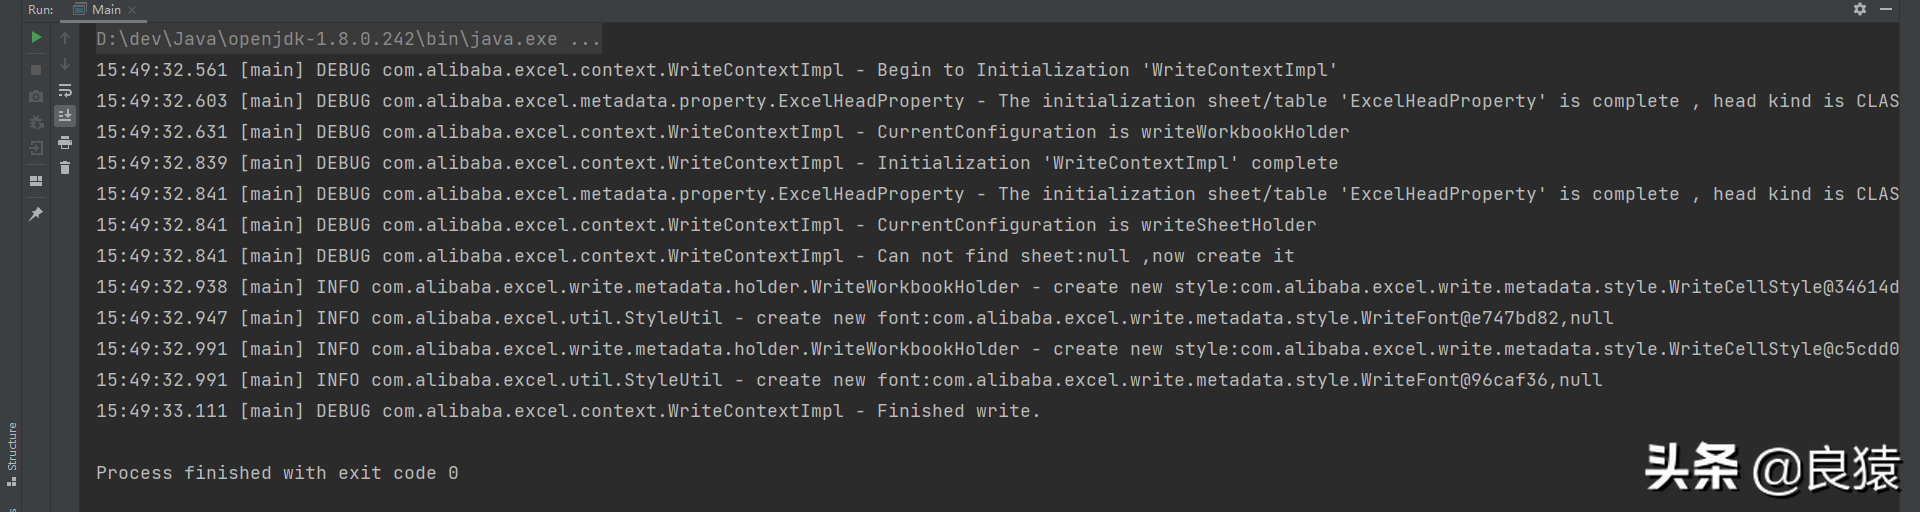1920x512 pixels.
Task: Expand the folded java.exe command line
Action: (349, 39)
